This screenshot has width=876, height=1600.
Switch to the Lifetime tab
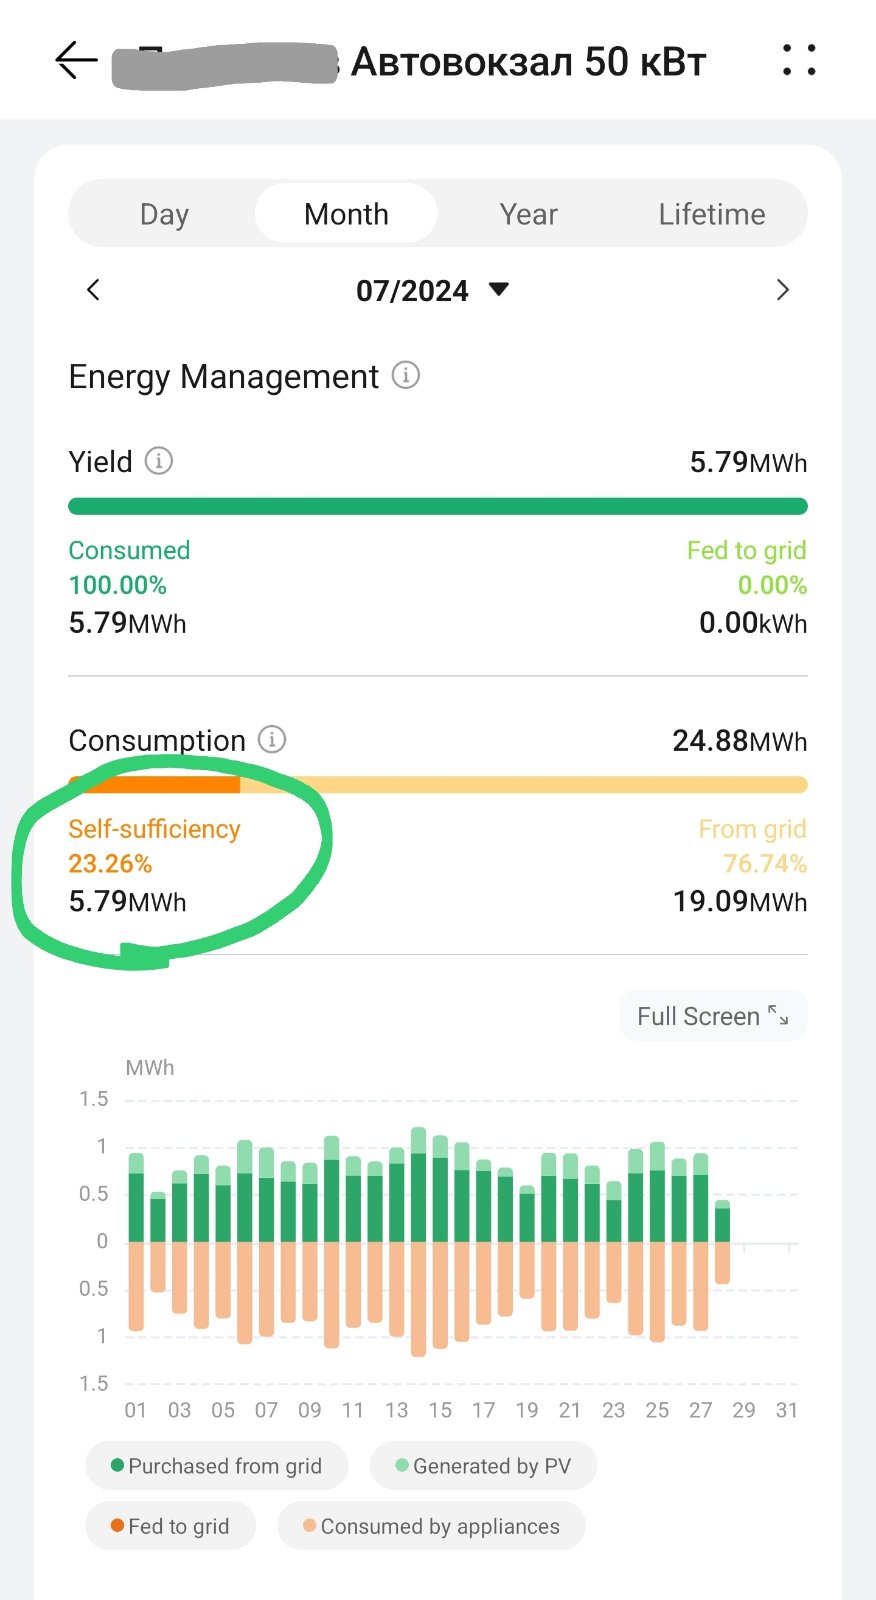(x=711, y=214)
